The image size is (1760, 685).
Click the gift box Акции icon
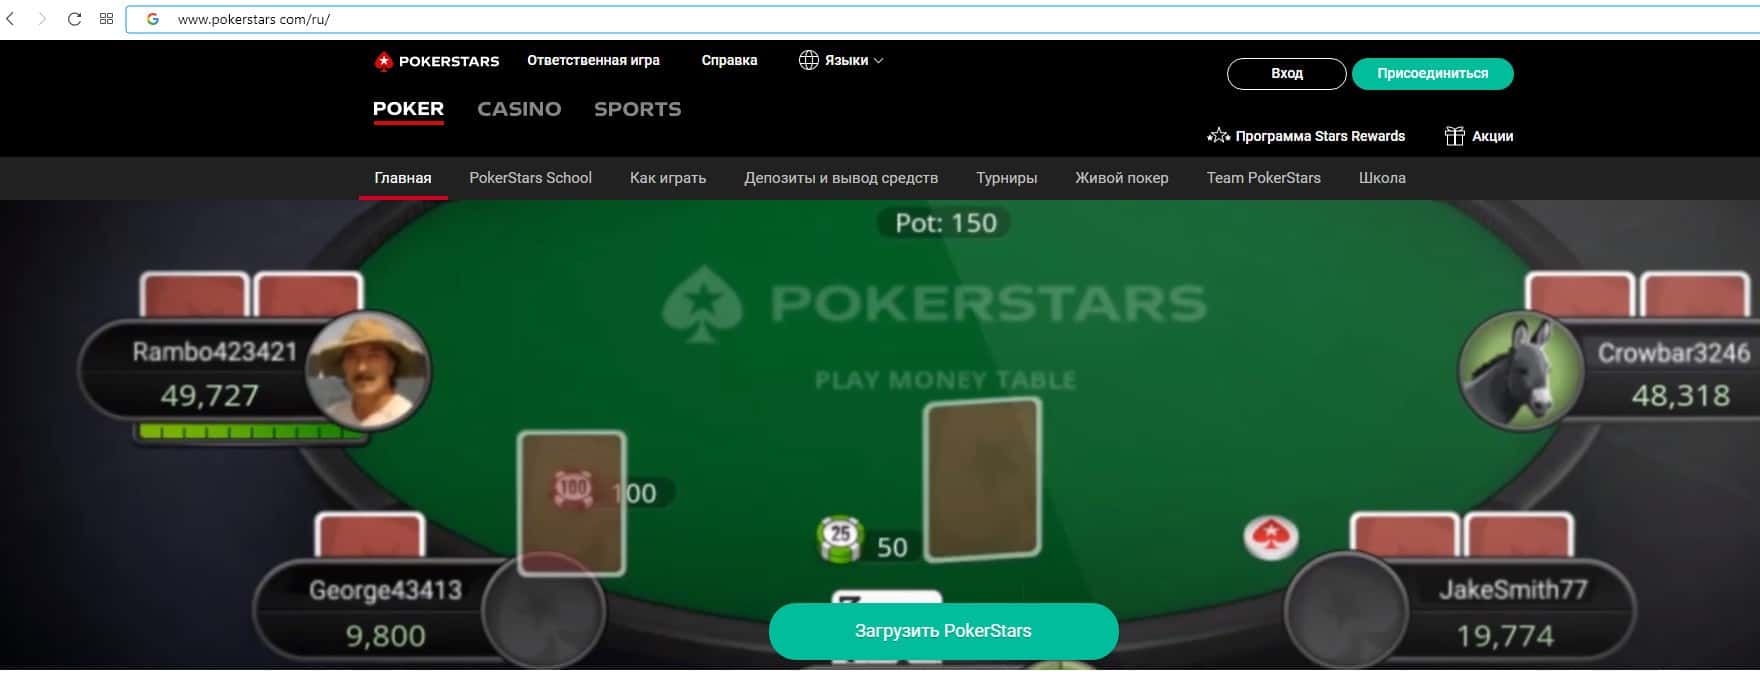[x=1454, y=136]
